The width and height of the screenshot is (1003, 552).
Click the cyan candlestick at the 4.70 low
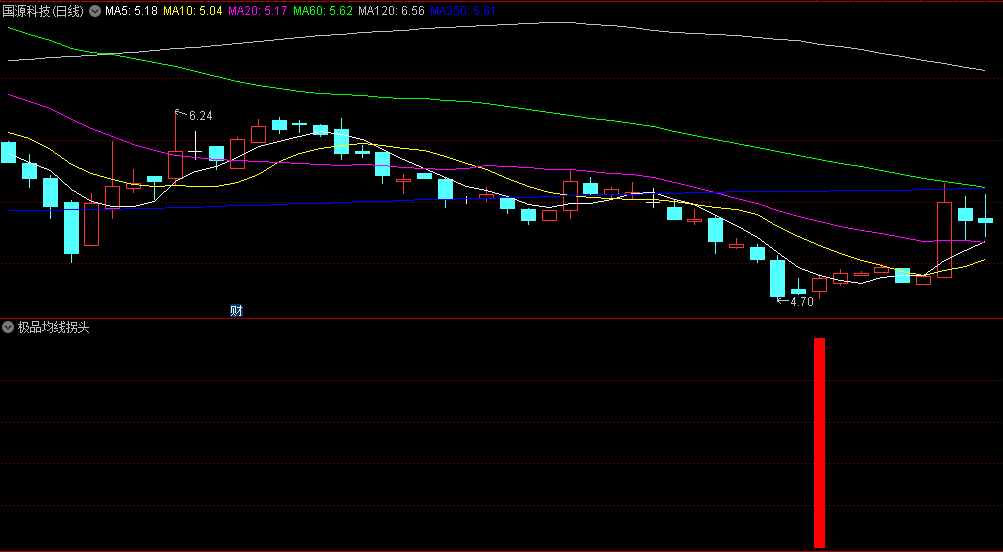click(777, 277)
